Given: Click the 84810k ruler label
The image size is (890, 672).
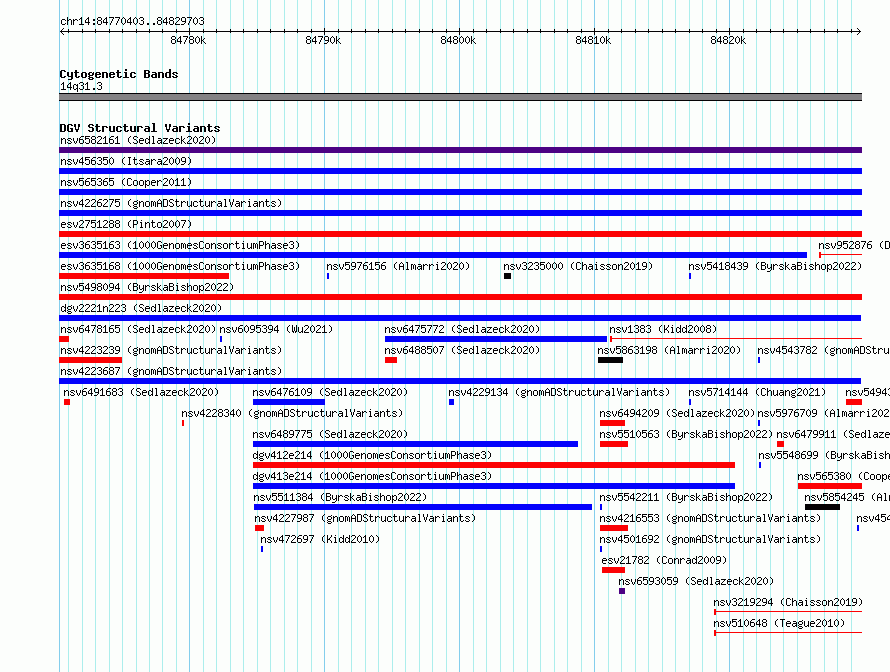Looking at the screenshot, I should point(593,41).
